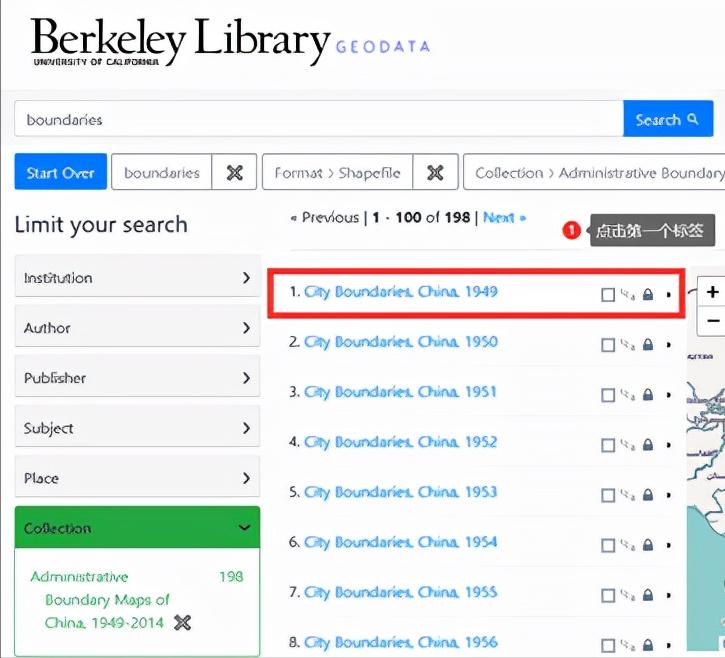Check the box for City Boundaries 1949
Screen dimensions: 725x658
coord(608,294)
